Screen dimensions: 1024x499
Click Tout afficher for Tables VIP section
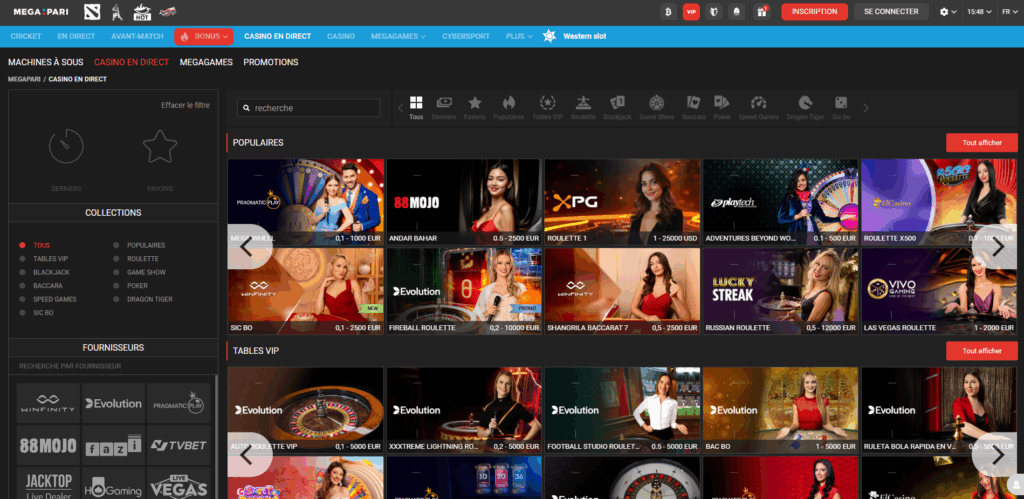click(x=982, y=351)
